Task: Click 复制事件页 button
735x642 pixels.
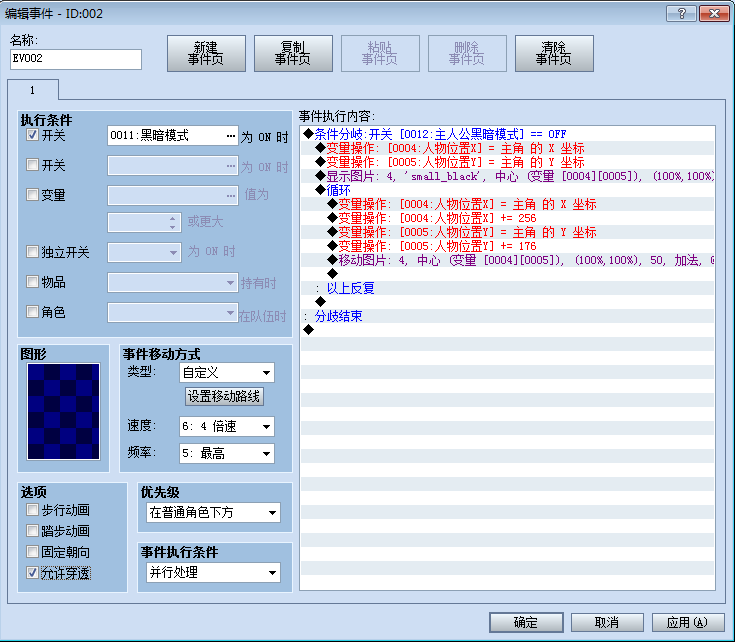Action: pyautogui.click(x=293, y=53)
